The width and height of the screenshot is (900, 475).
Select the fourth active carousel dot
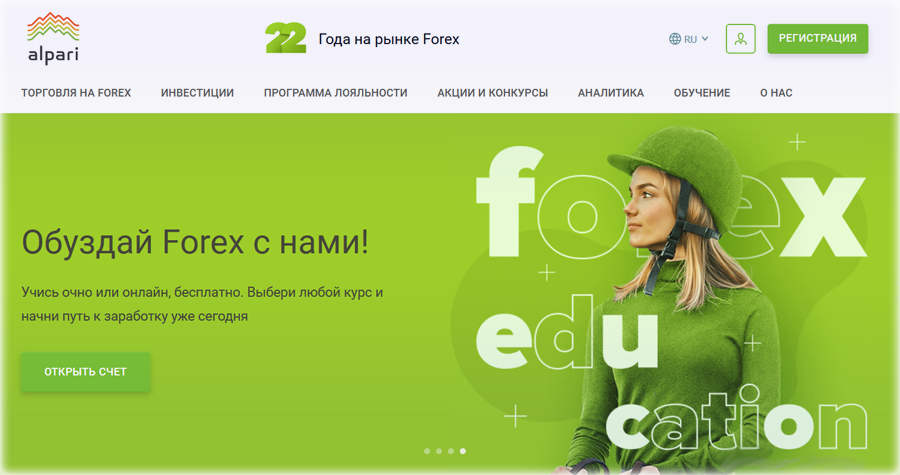(463, 451)
